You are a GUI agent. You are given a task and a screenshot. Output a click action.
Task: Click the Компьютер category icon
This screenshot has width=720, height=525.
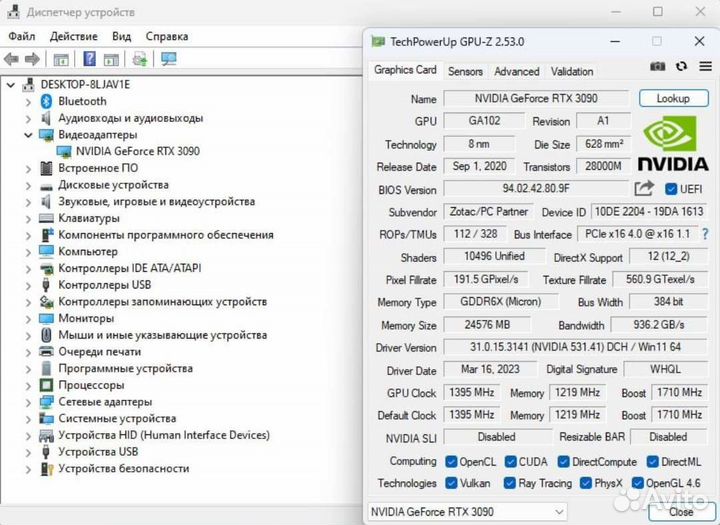pos(46,251)
